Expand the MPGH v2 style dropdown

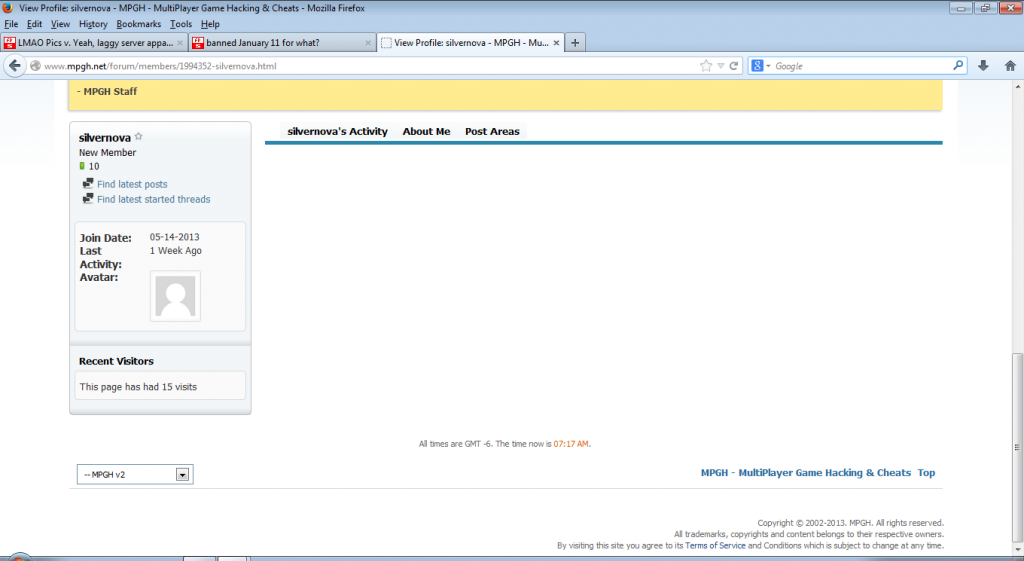click(182, 474)
